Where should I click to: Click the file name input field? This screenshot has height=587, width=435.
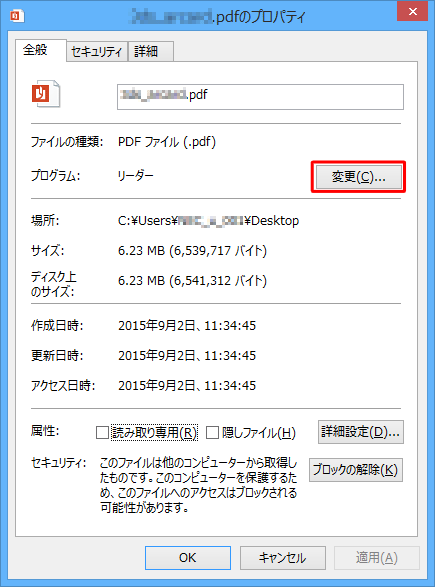tap(260, 97)
